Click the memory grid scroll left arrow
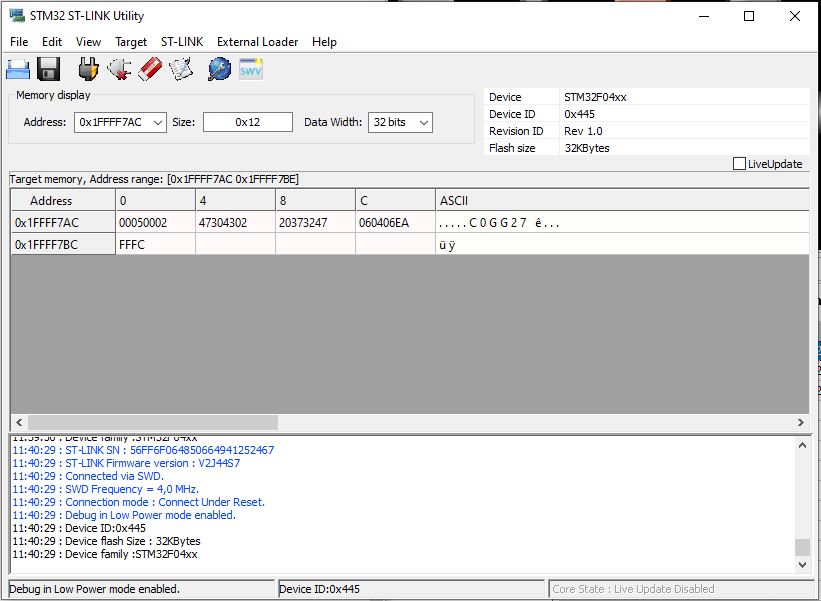Viewport: 821px width, 601px height. 19,422
